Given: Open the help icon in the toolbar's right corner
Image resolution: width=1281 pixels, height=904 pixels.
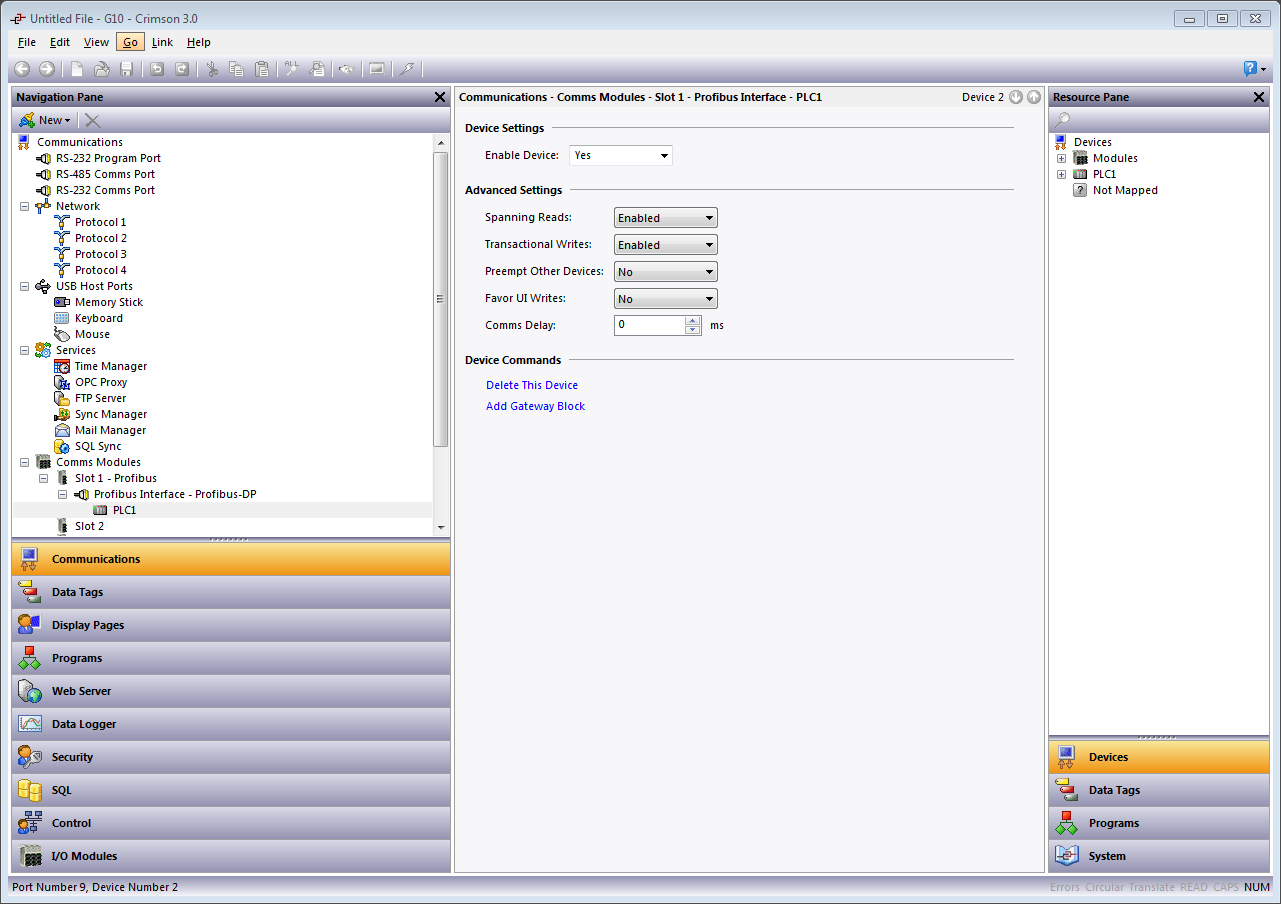Looking at the screenshot, I should pos(1251,69).
